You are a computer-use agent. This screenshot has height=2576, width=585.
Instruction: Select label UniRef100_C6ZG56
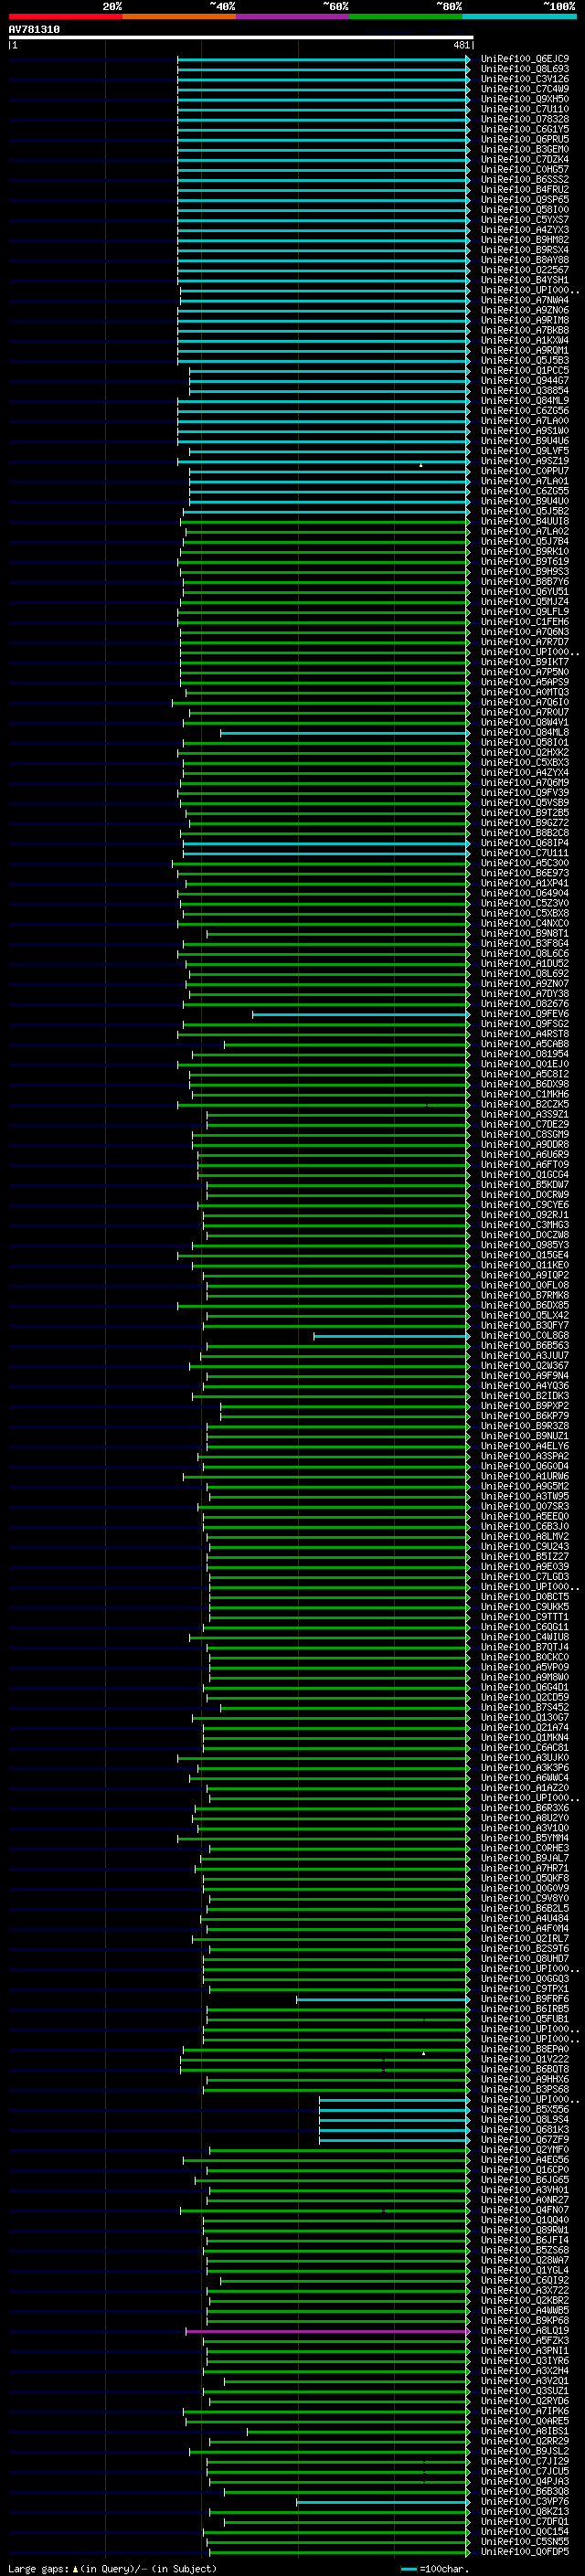(525, 411)
